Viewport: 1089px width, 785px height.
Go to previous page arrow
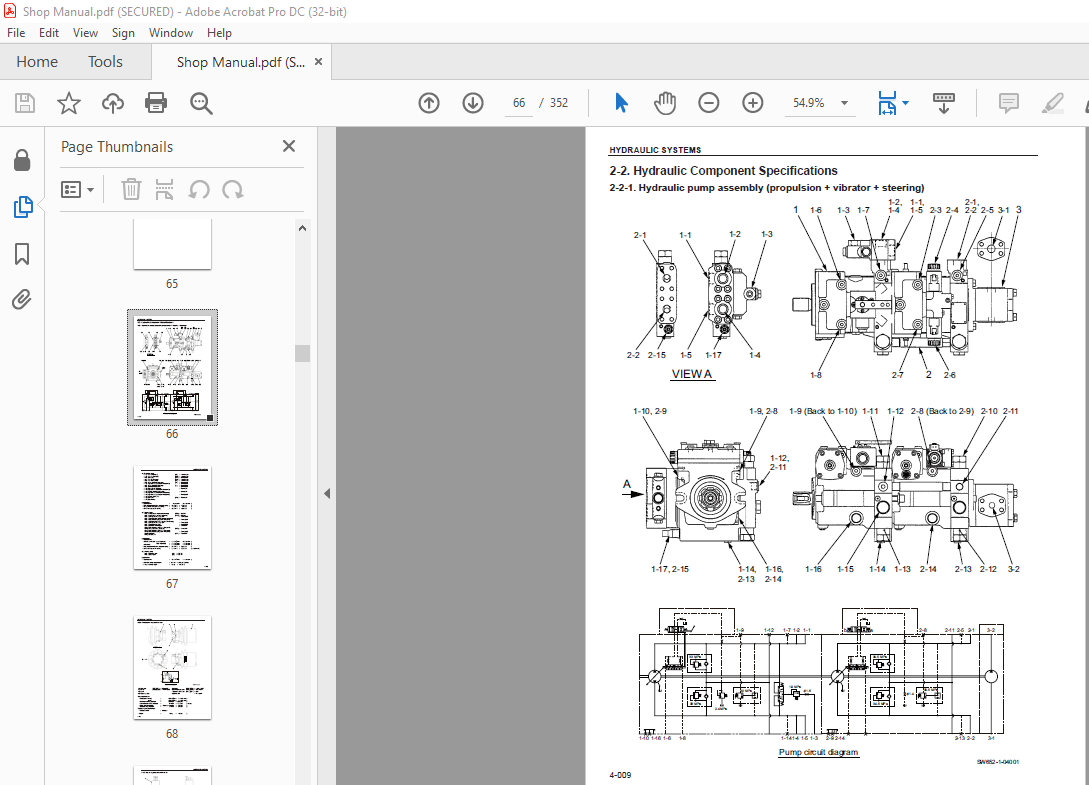(429, 104)
